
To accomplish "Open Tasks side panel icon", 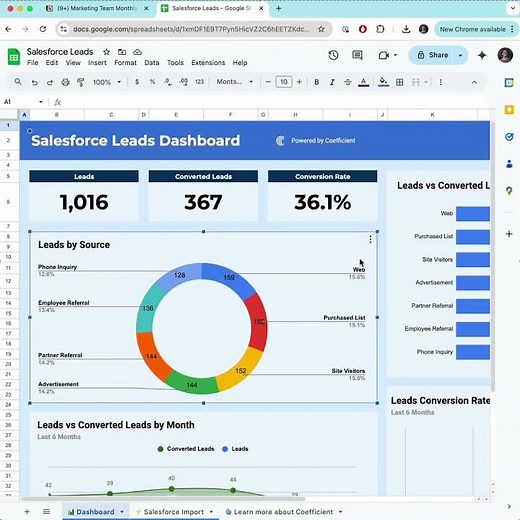I will [509, 137].
